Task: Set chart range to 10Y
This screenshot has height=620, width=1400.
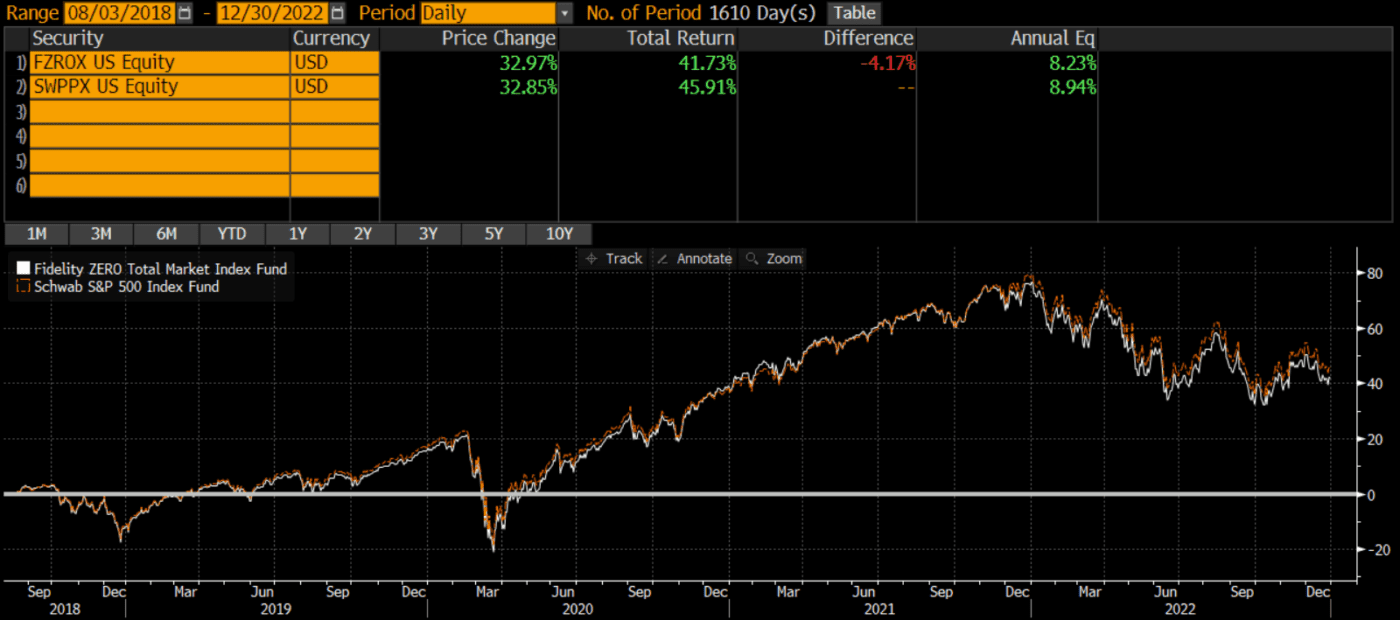Action: tap(559, 234)
